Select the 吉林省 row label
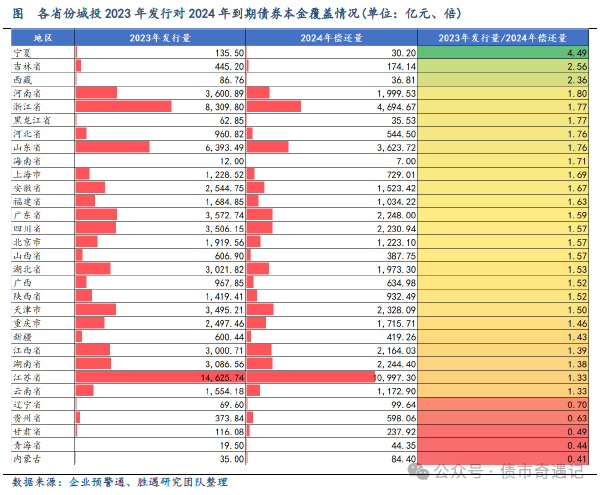The width and height of the screenshot is (603, 495). [x=27, y=66]
